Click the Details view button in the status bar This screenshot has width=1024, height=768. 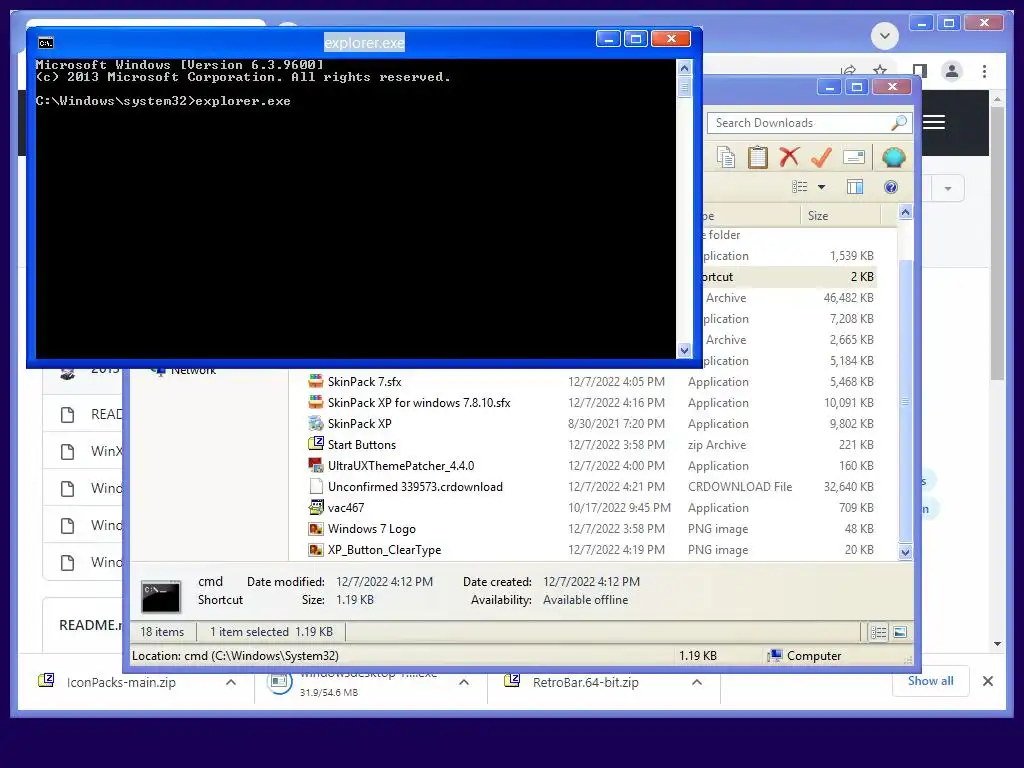point(878,632)
